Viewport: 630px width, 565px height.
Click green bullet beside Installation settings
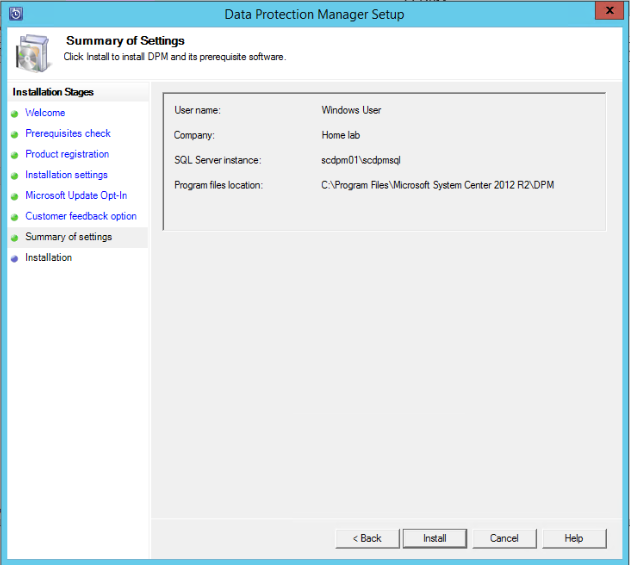coord(14,176)
